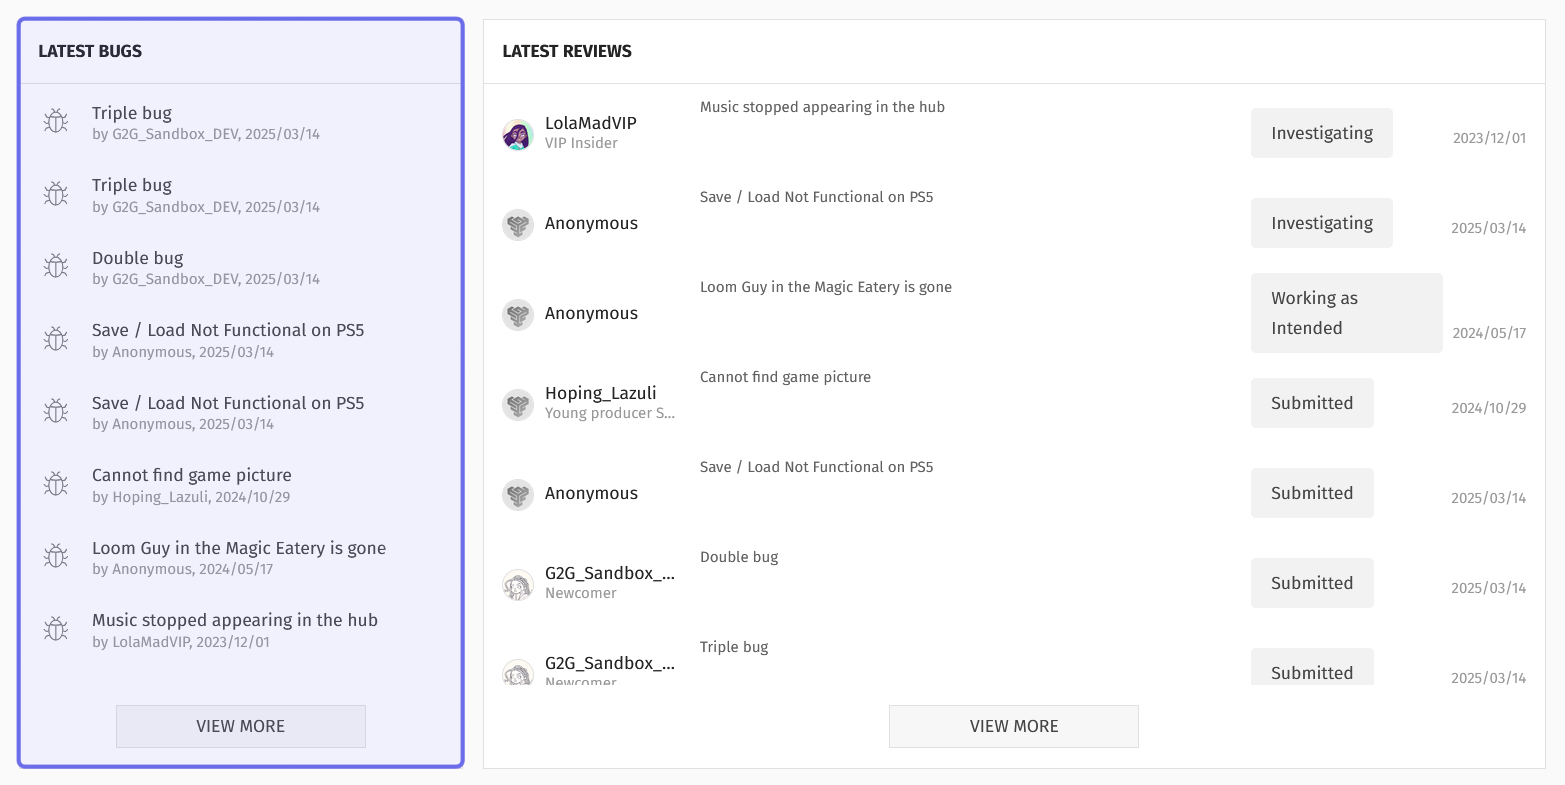Viewport: 1565px width, 785px height.
Task: Open the review titled Double bug
Action: tap(739, 557)
